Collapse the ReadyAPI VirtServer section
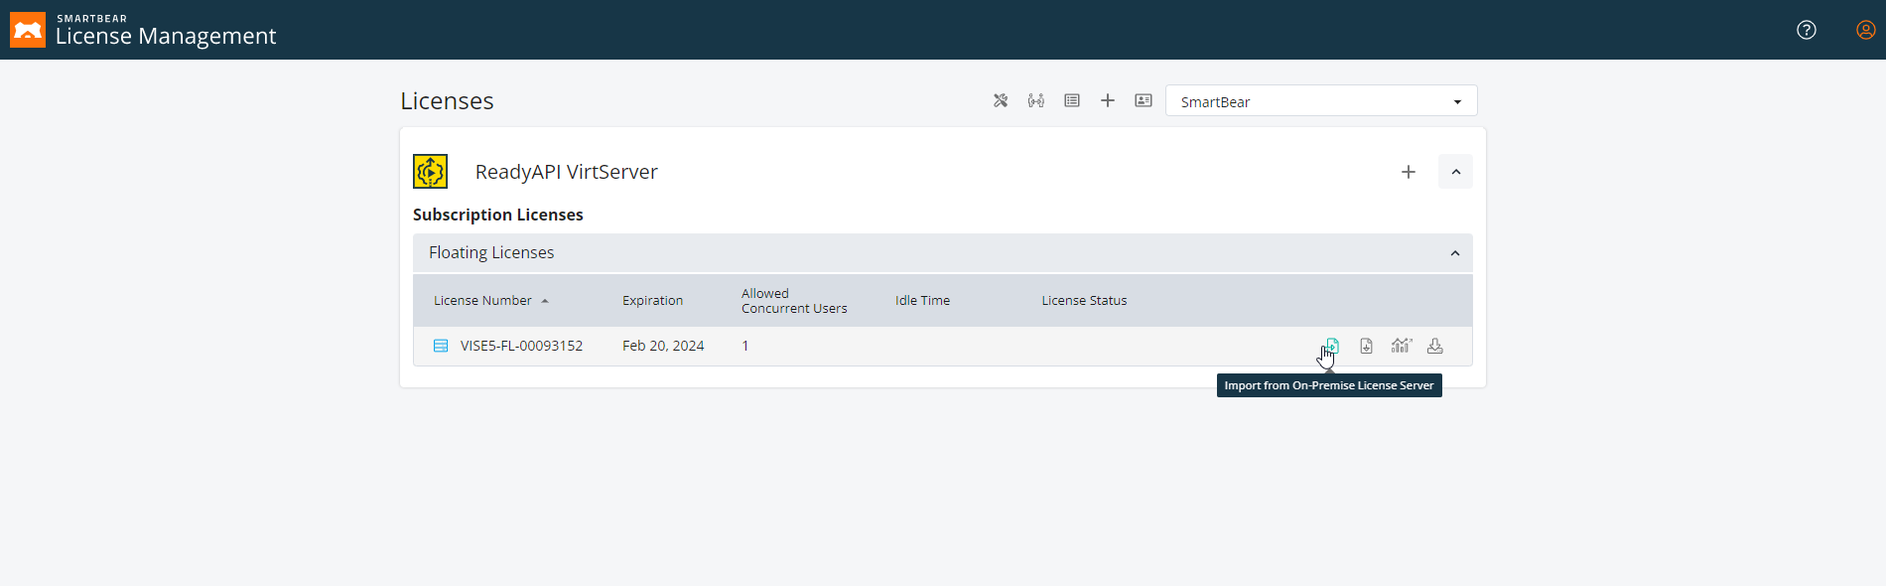 point(1455,172)
